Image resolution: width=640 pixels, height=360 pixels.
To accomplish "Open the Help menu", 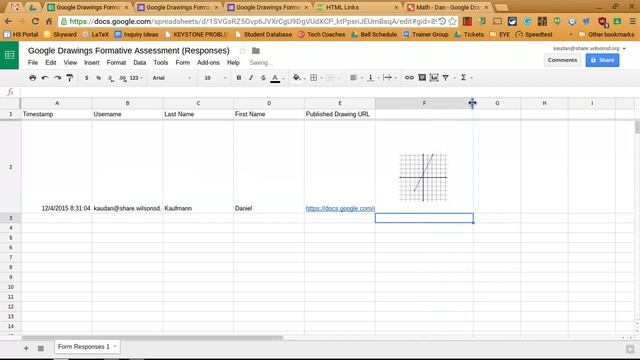I will (x=233, y=62).
